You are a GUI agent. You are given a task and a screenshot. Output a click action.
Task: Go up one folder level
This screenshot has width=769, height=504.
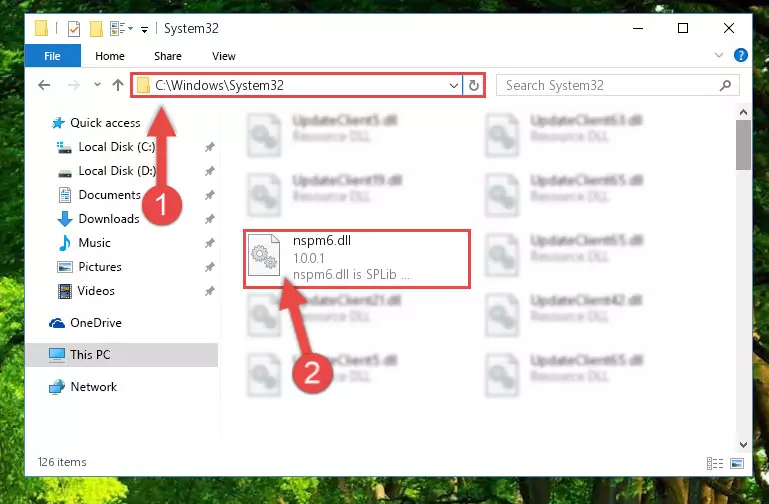click(118, 85)
